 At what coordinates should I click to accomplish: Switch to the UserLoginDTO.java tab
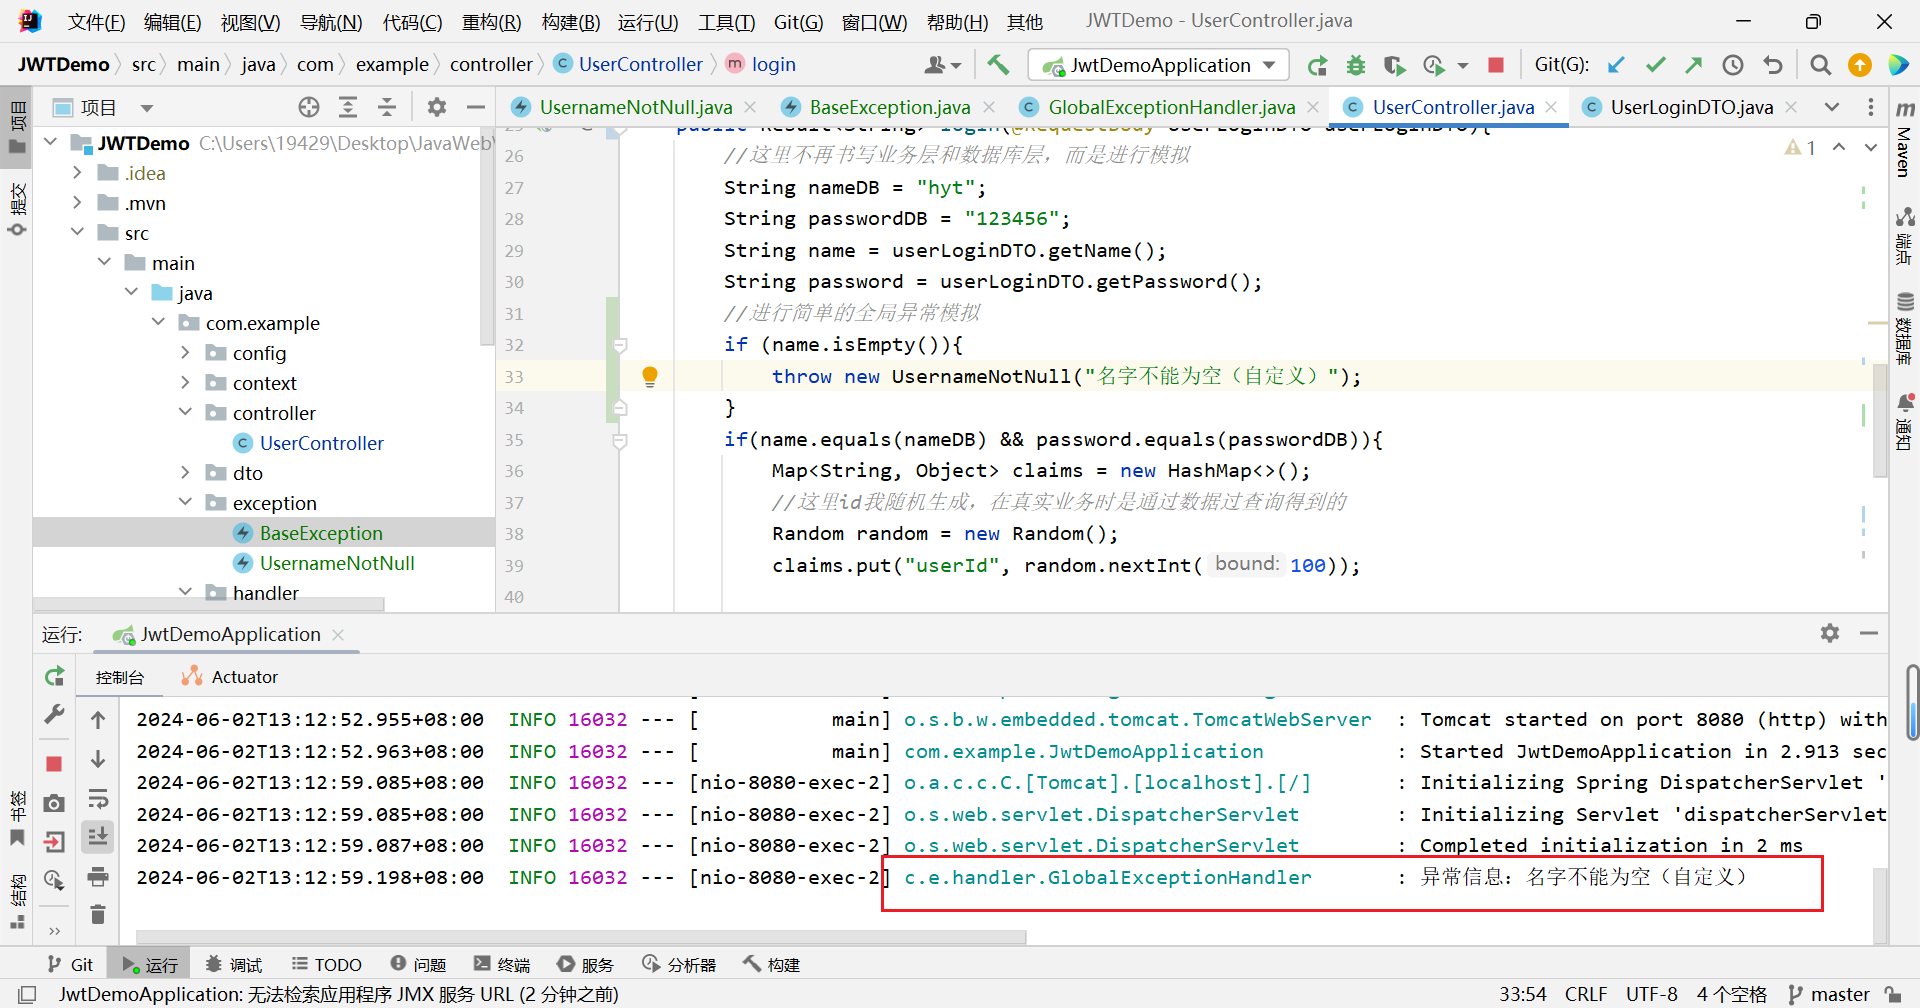[x=1690, y=107]
